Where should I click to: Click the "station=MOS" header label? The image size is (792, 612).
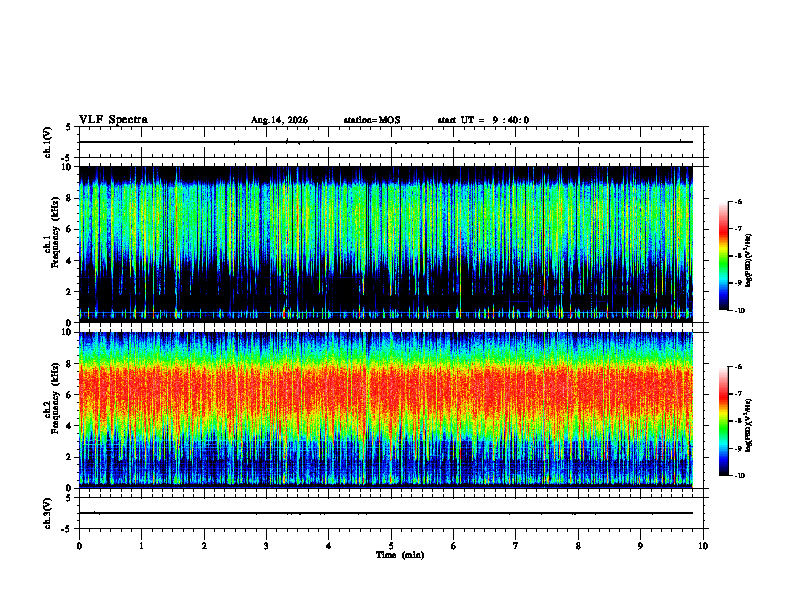point(372,120)
